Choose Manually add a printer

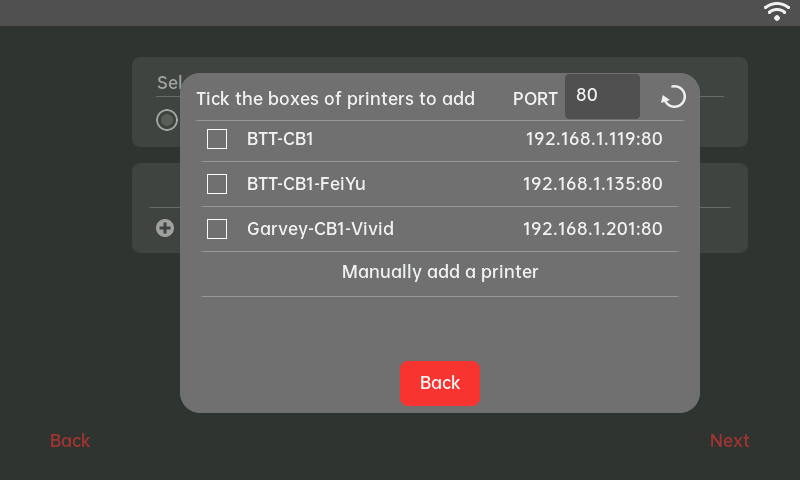pos(440,272)
